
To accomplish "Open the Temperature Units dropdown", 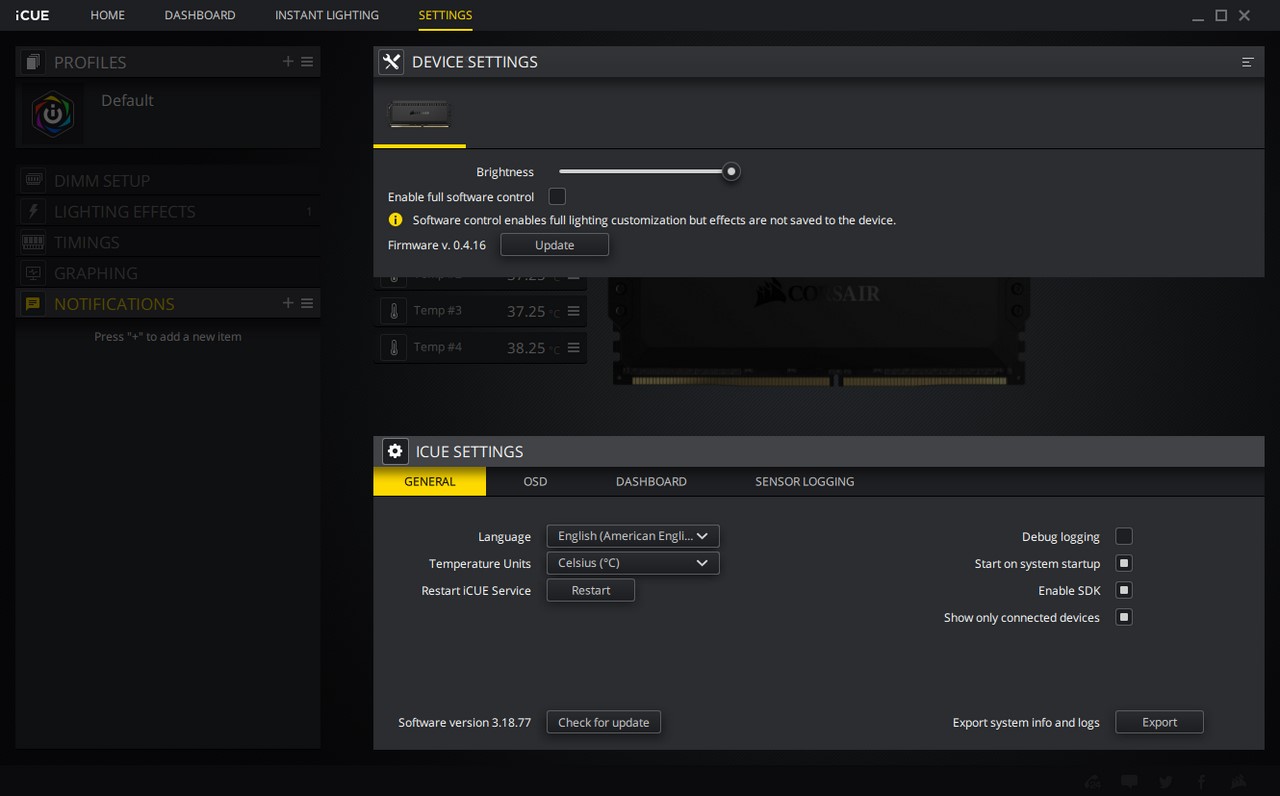I will (x=633, y=563).
